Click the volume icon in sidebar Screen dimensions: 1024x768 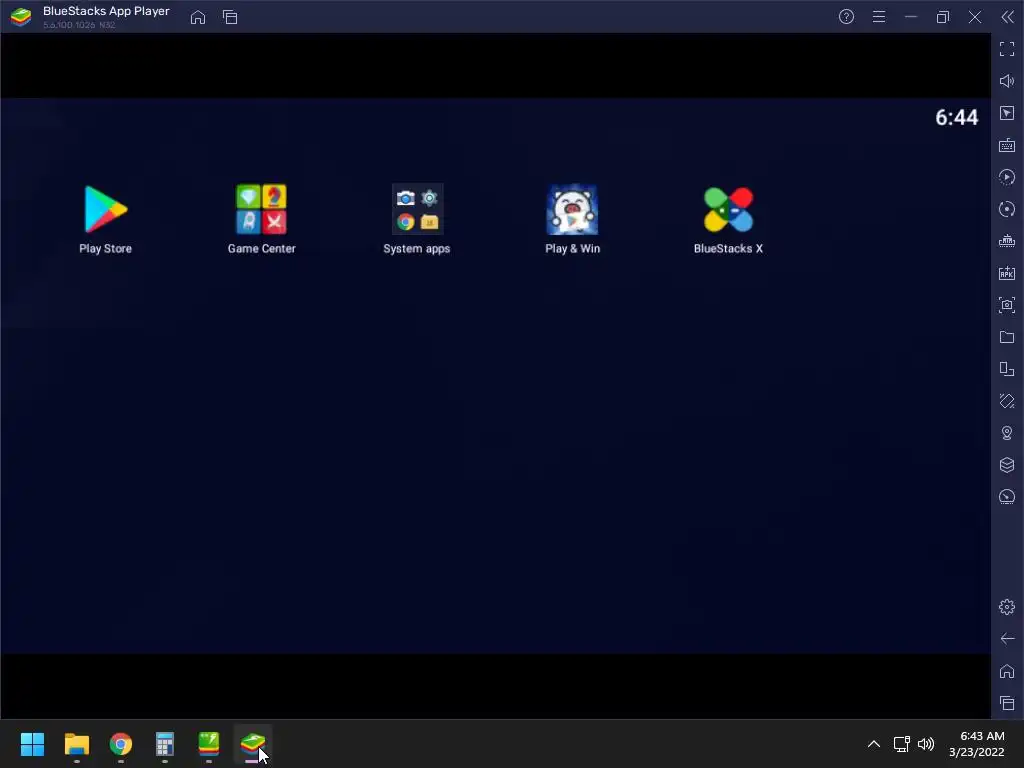pyautogui.click(x=1007, y=81)
